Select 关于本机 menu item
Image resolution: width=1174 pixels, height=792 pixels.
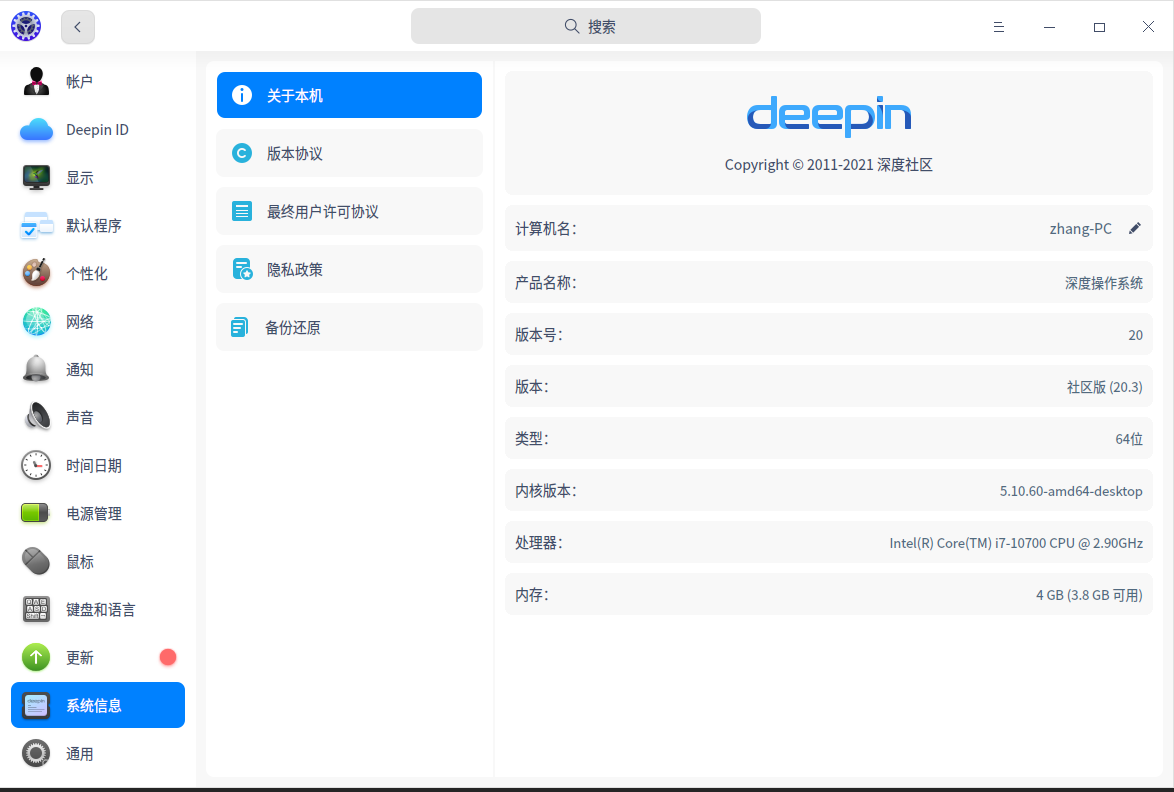[349, 95]
